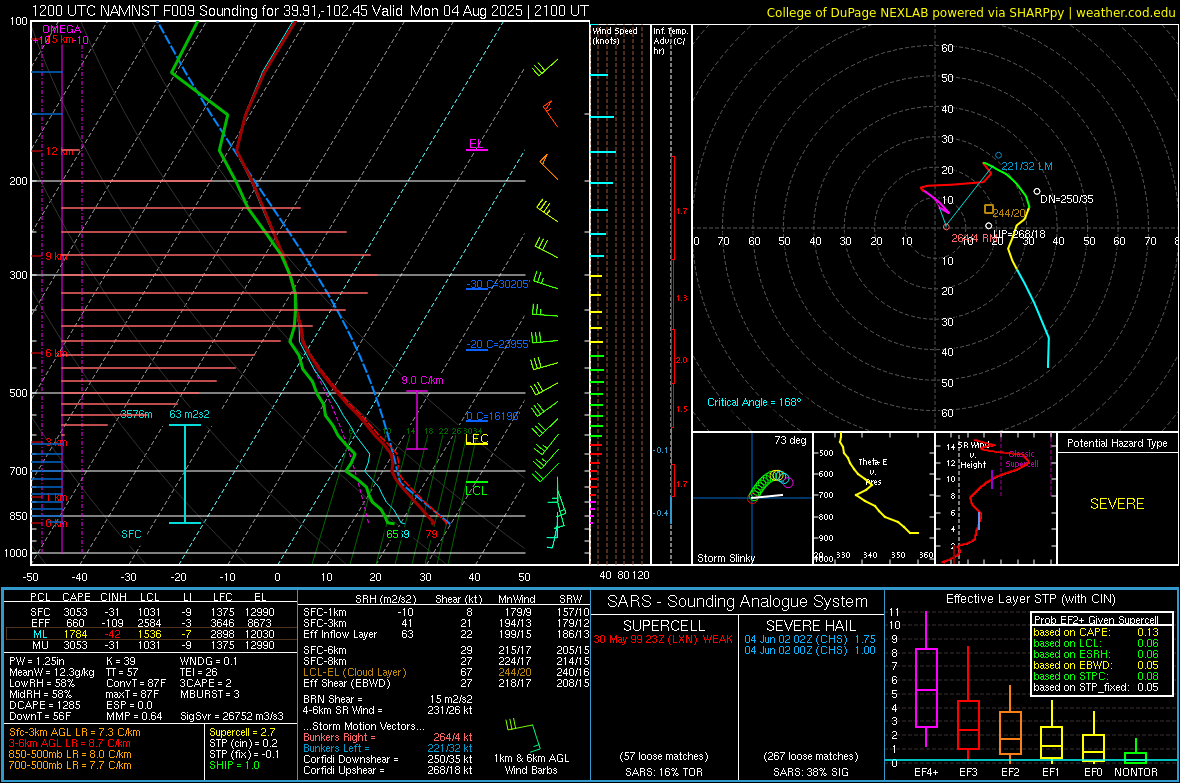
Task: Click the based on STP_fixed: 0.05 row
Action: pyautogui.click(x=1096, y=687)
